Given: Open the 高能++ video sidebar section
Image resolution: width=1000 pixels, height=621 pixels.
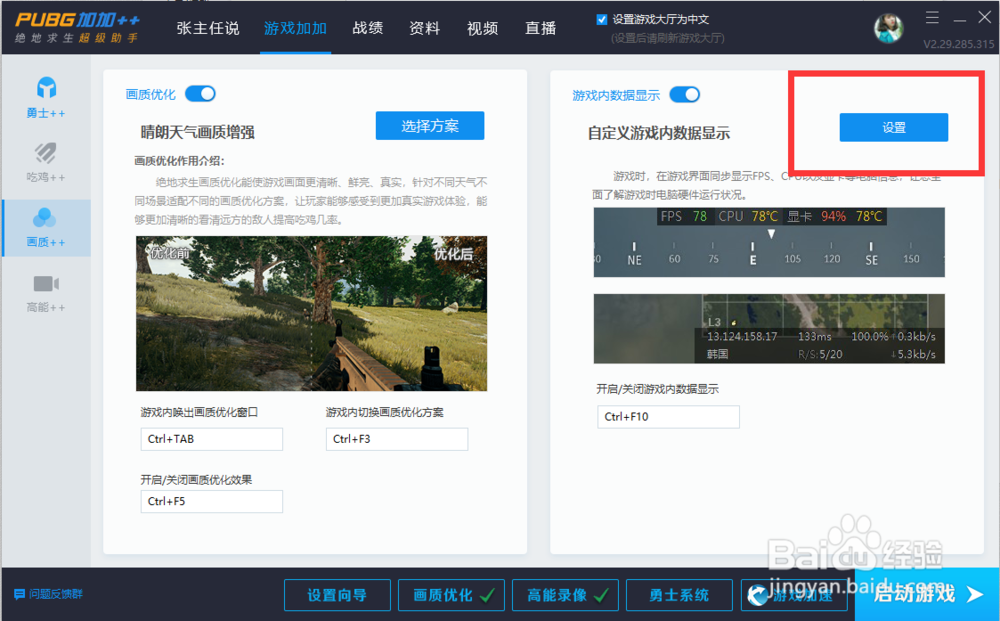Looking at the screenshot, I should click(x=46, y=293).
